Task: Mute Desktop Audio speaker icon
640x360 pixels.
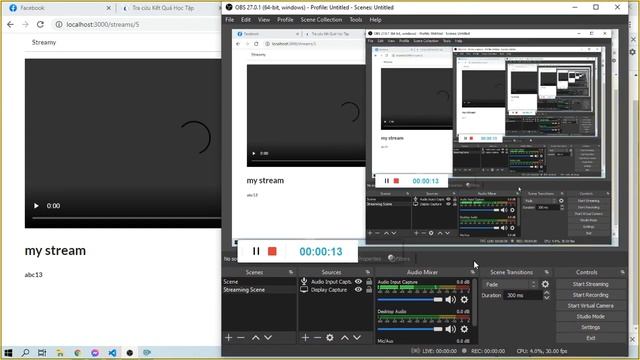Action: (451, 329)
